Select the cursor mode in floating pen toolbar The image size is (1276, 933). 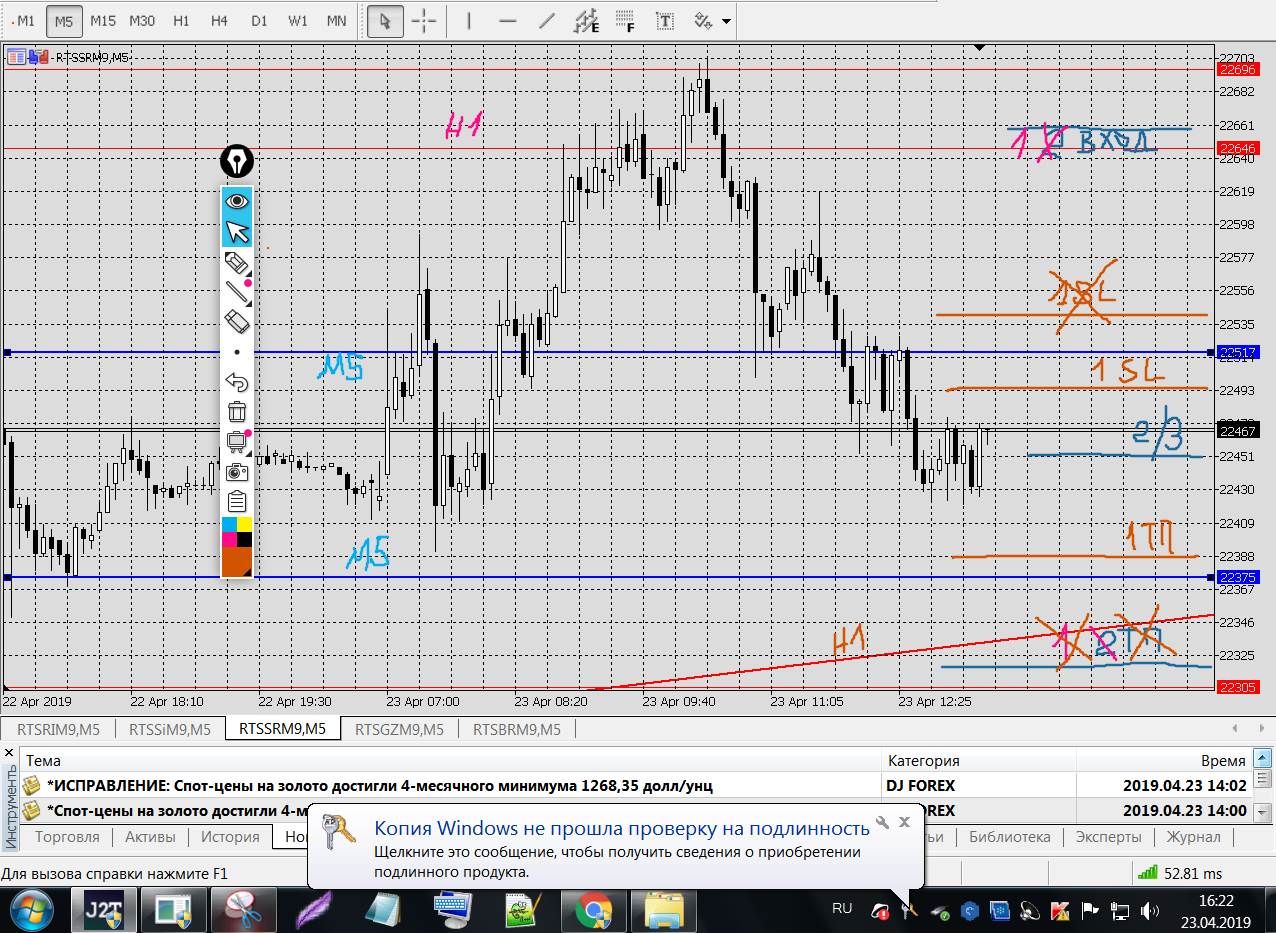coord(237,233)
